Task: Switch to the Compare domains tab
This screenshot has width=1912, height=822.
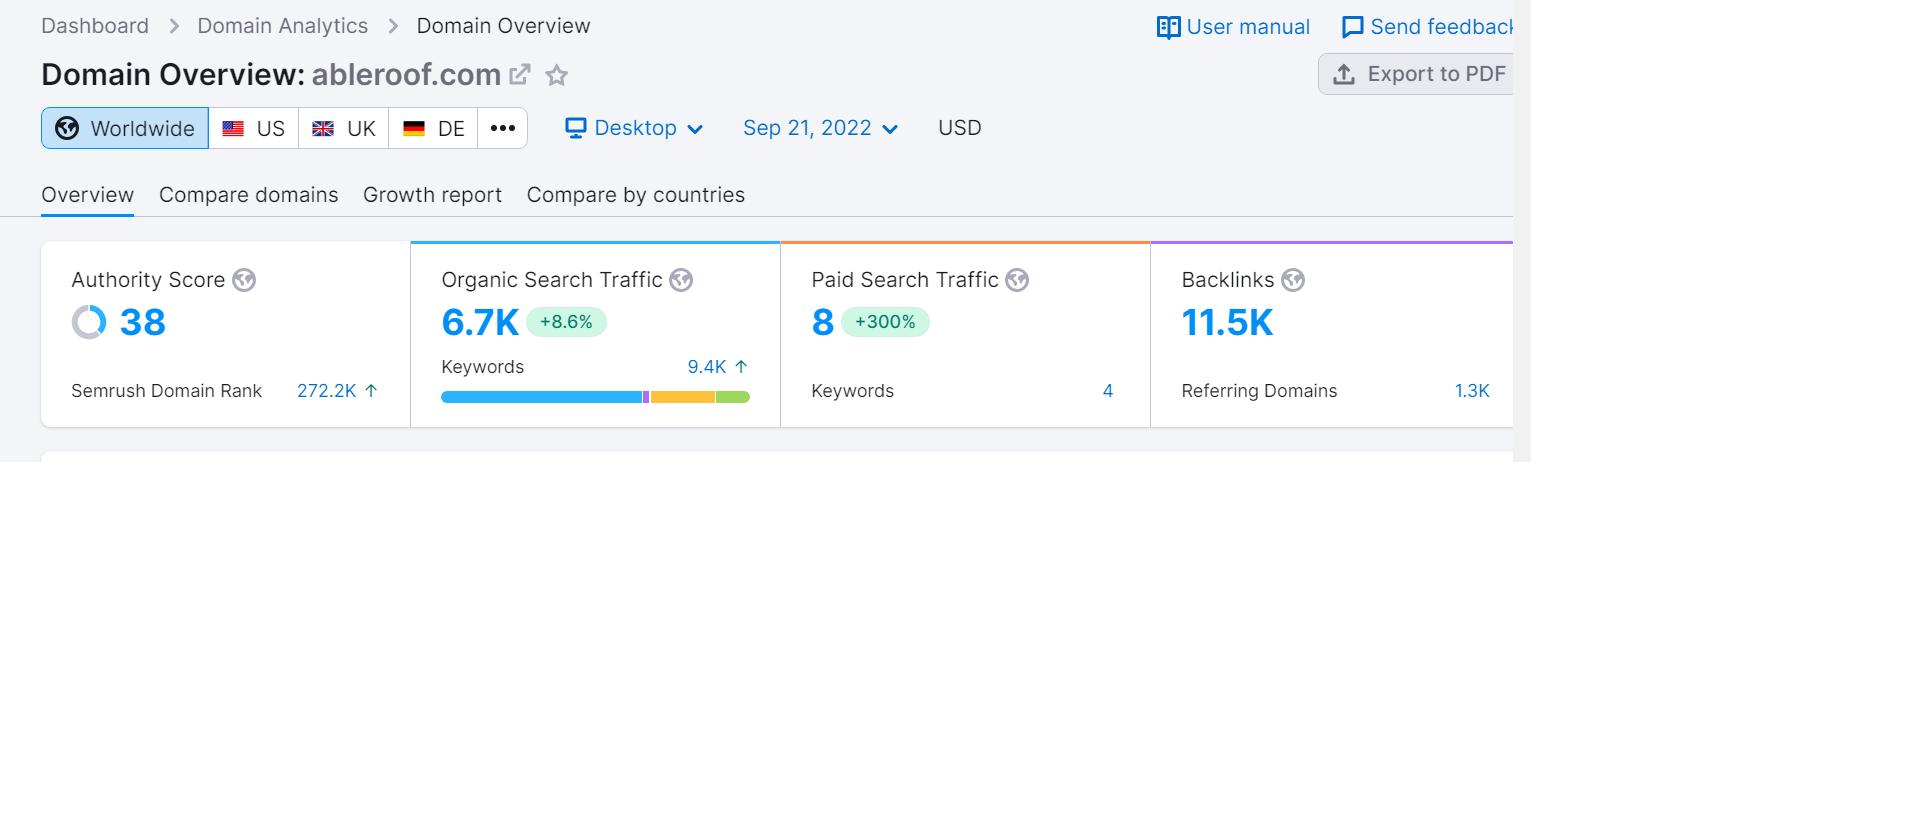Action: 248,195
